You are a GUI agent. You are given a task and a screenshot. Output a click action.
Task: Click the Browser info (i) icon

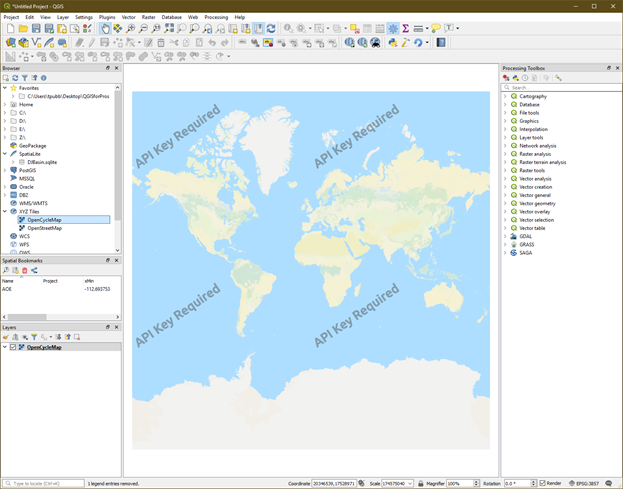pos(44,78)
